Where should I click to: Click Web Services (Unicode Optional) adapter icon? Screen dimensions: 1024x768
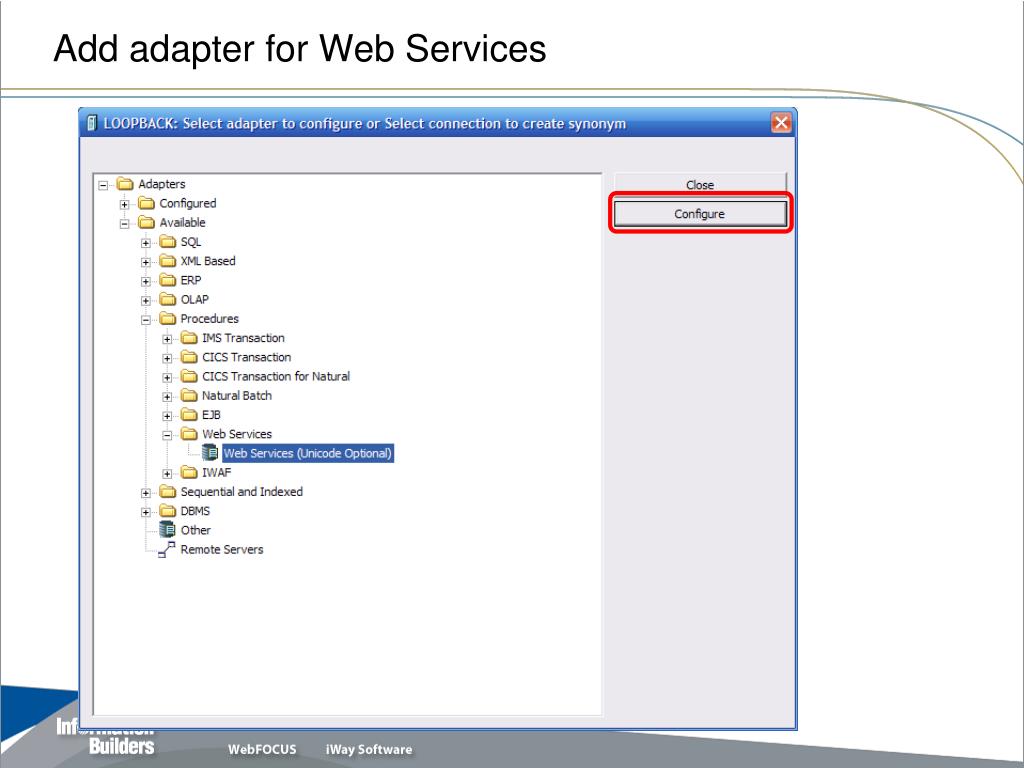[x=210, y=452]
